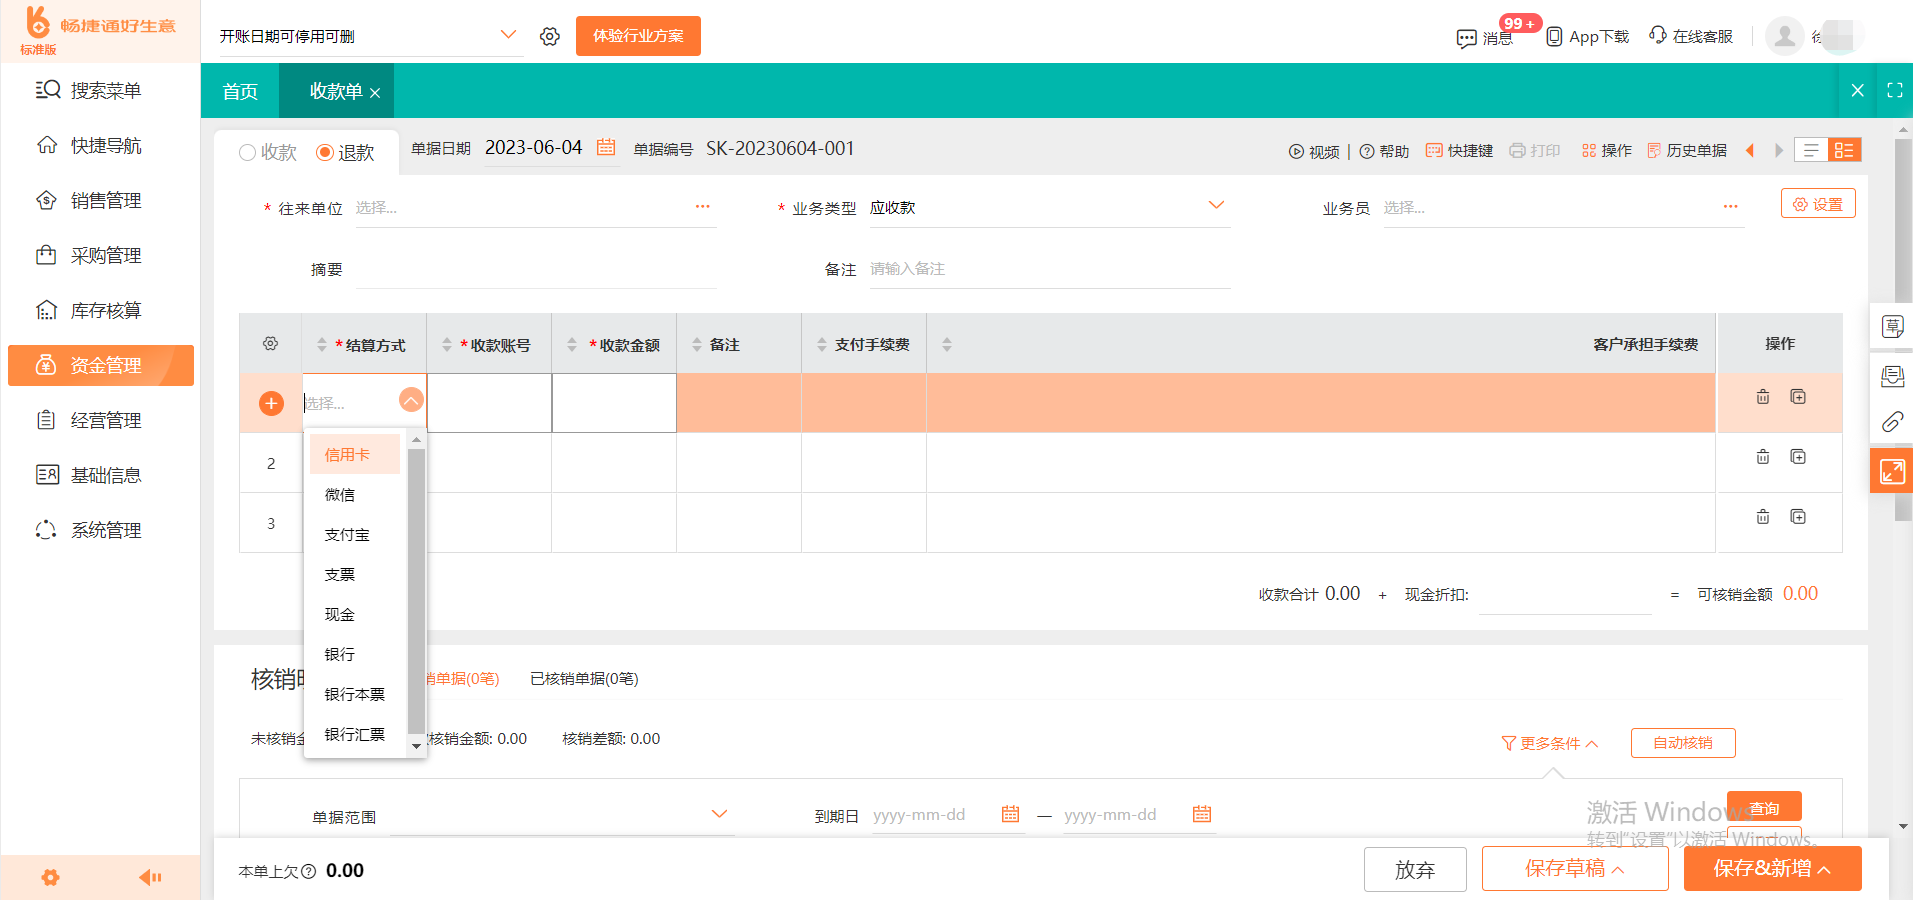Screen dimensions: 1913x900
Task: Switch to list view layout toggle at top right
Action: tap(1810, 150)
